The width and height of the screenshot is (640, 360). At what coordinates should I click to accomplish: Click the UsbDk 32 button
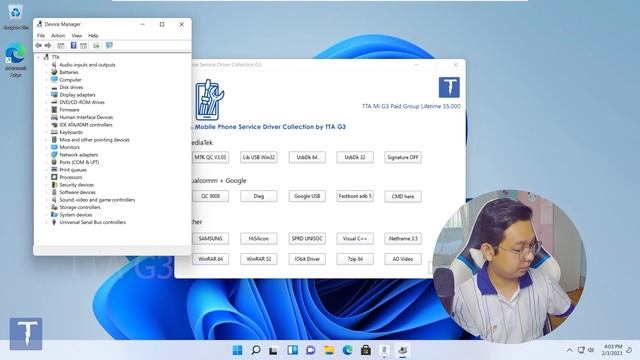pyautogui.click(x=355, y=157)
